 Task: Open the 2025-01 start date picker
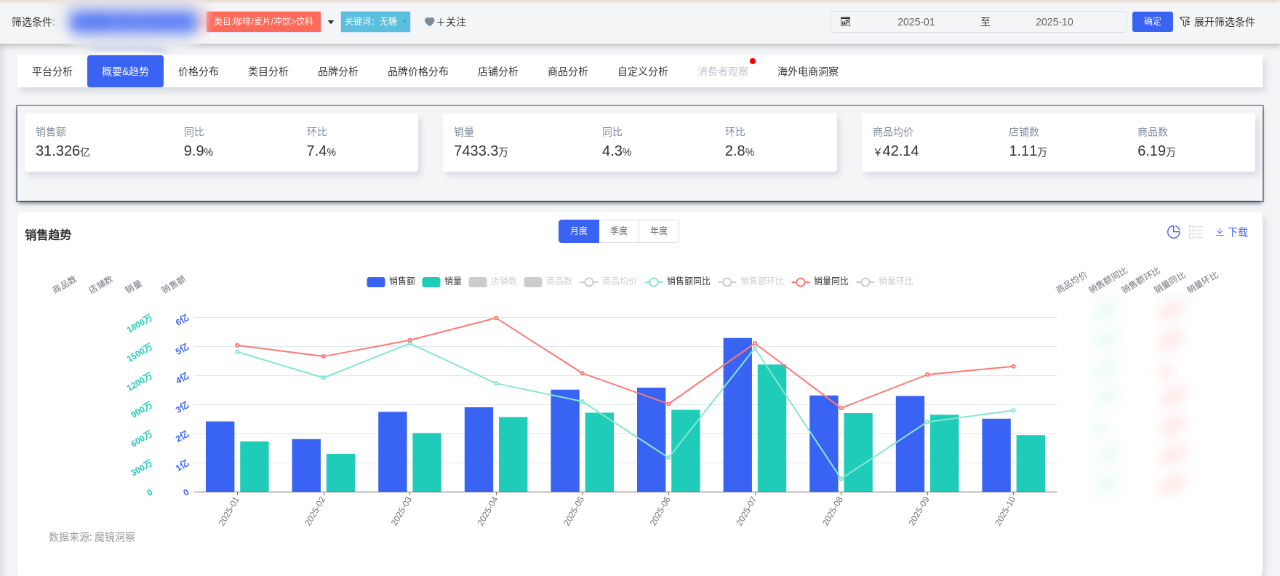pos(915,22)
